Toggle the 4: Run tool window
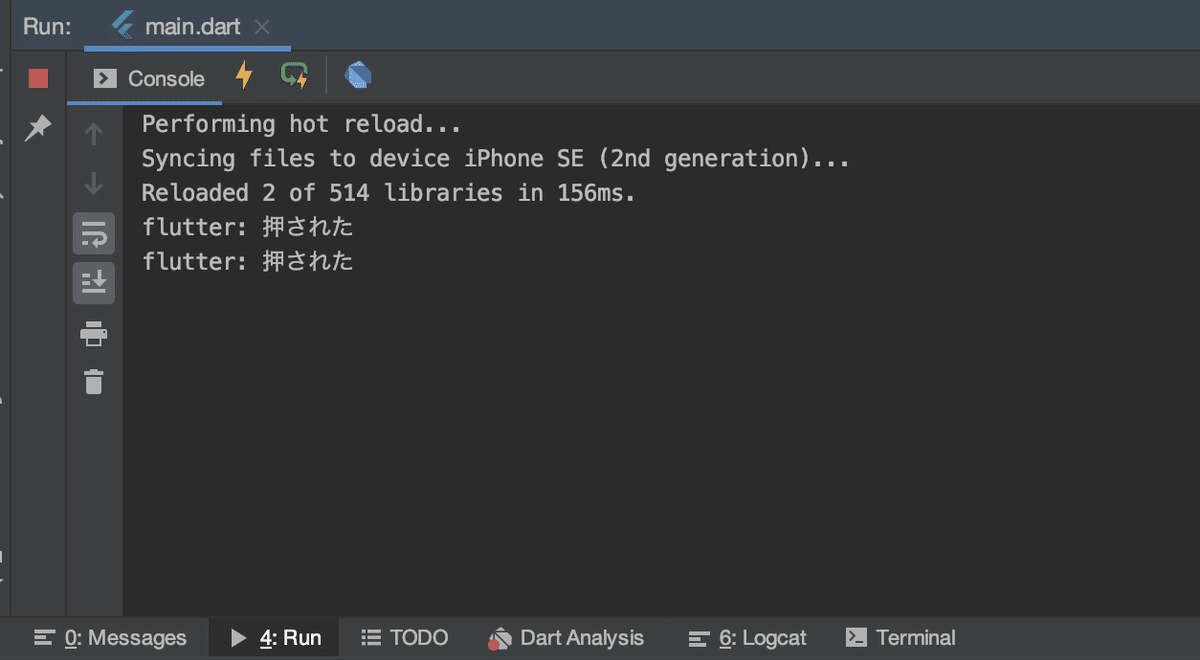Image resolution: width=1200 pixels, height=660 pixels. 276,638
